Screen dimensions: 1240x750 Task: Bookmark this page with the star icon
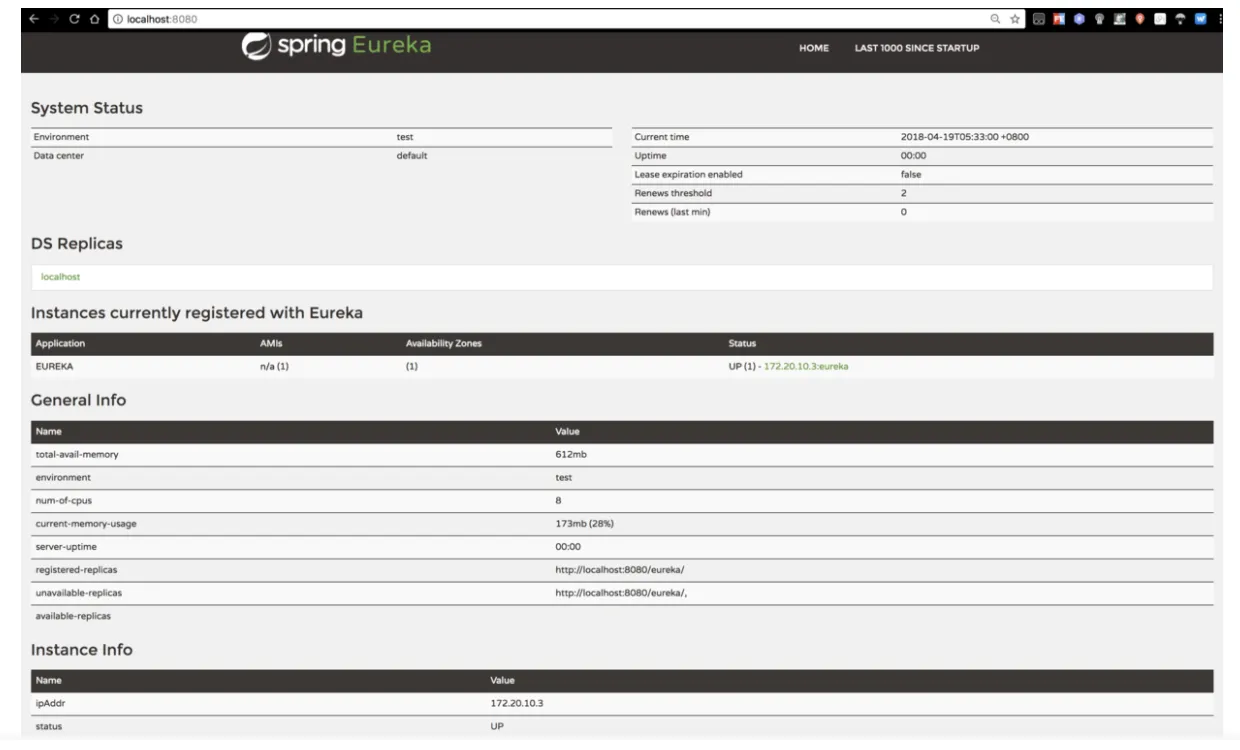[1015, 18]
